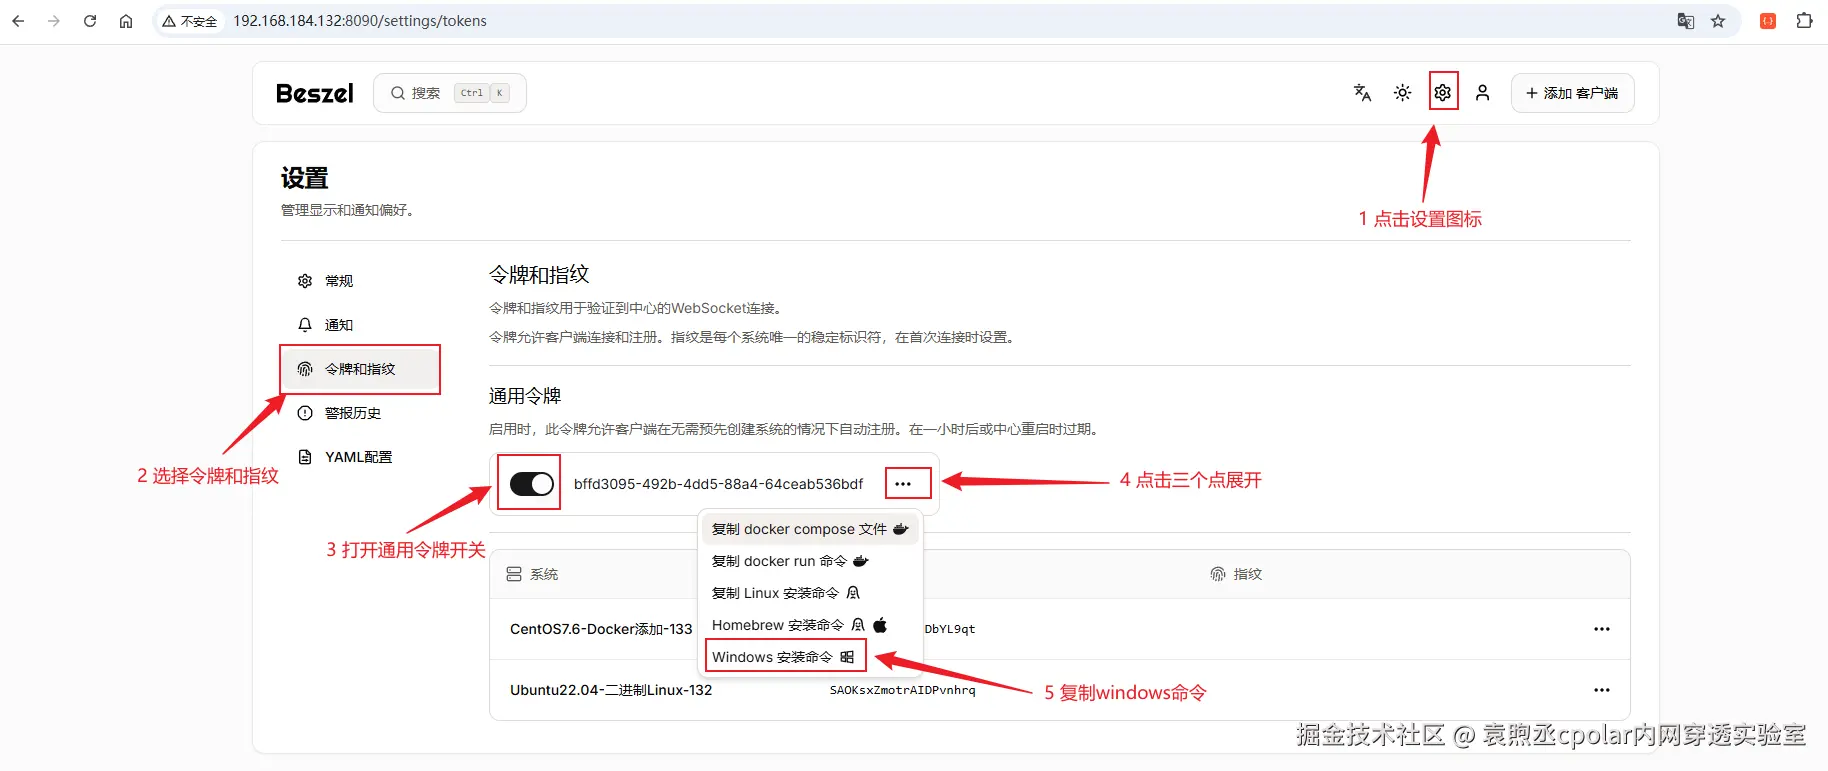The height and width of the screenshot is (771, 1828).
Task: Bookmark this page with the star icon
Action: coord(1718,21)
